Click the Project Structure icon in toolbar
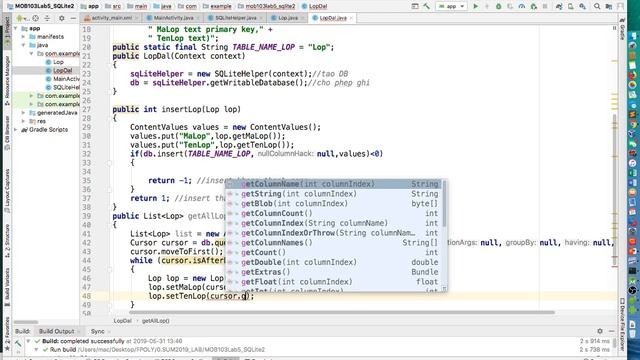 pyautogui.click(x=609, y=6)
